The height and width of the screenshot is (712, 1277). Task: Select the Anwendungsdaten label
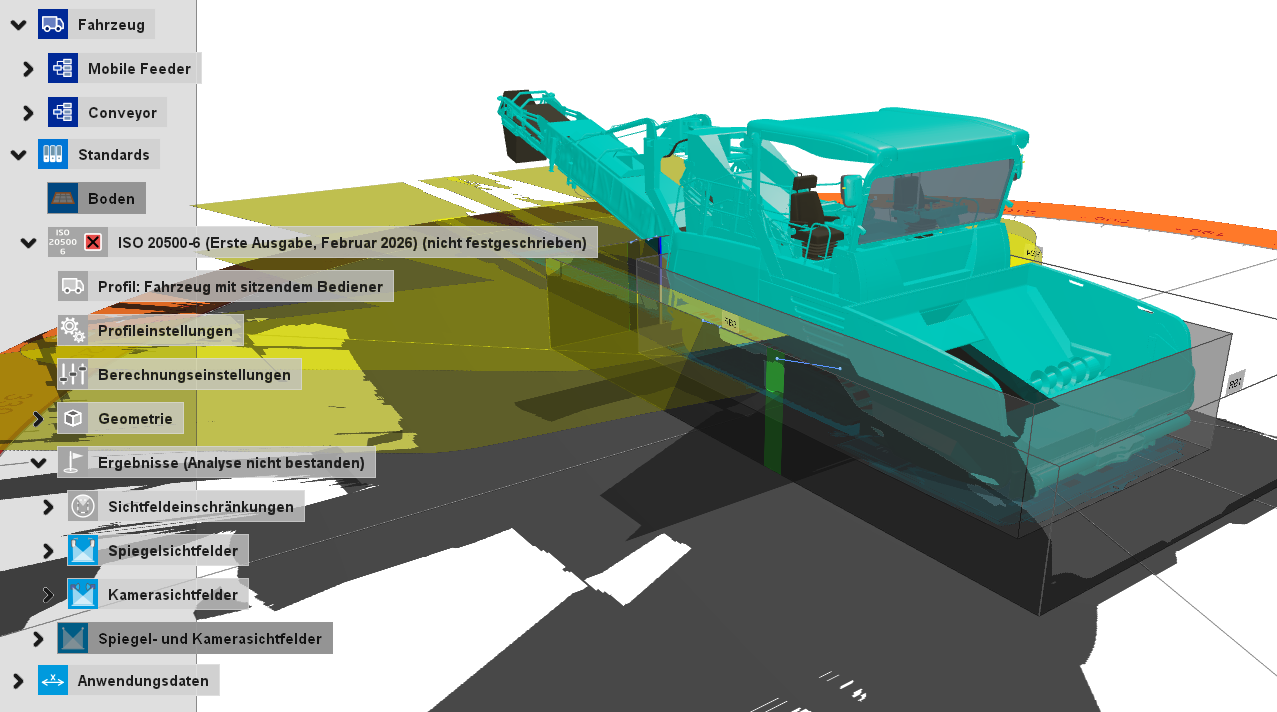143,680
